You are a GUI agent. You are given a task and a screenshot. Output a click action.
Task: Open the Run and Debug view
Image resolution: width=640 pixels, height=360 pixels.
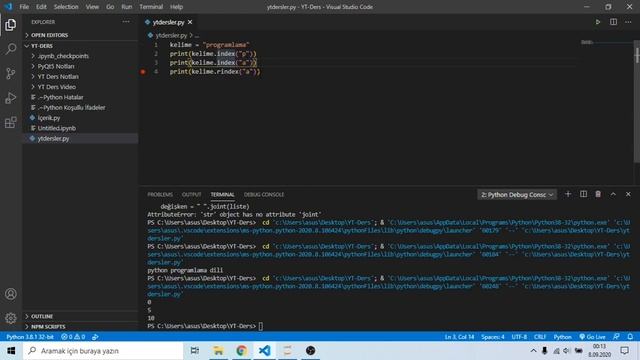click(11, 98)
